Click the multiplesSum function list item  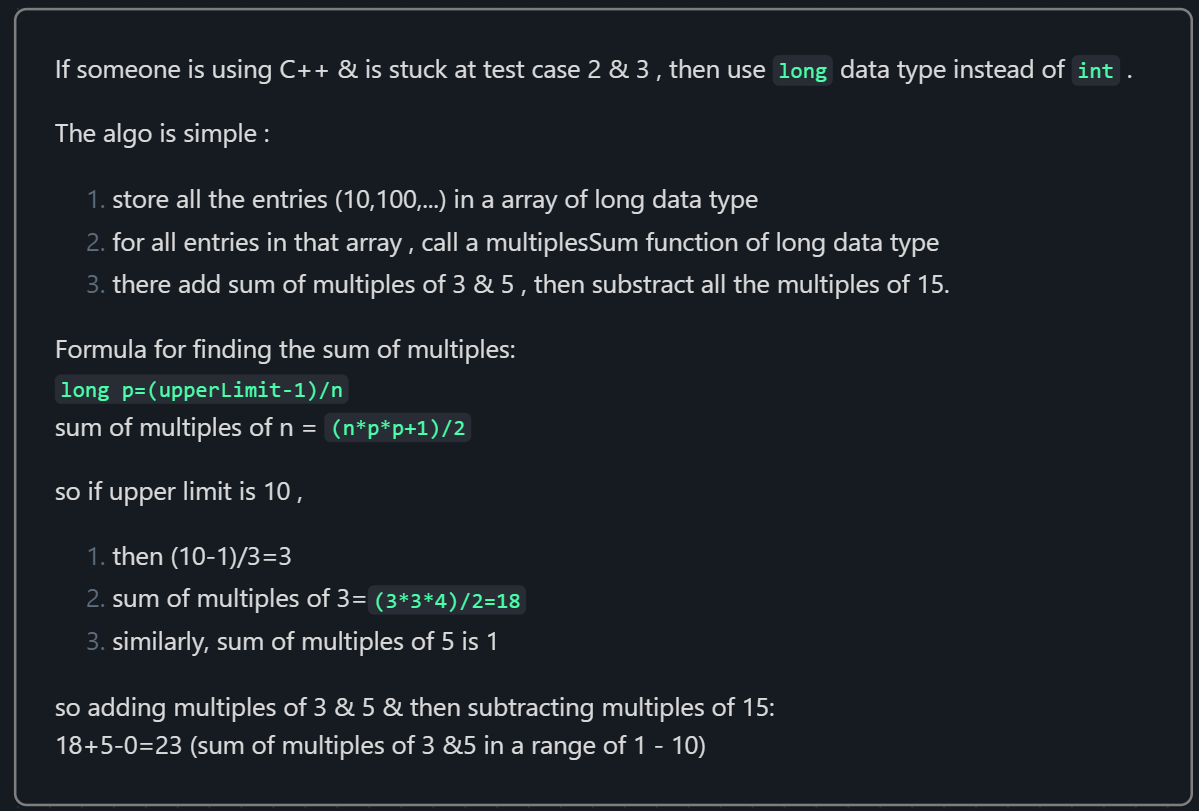click(525, 242)
